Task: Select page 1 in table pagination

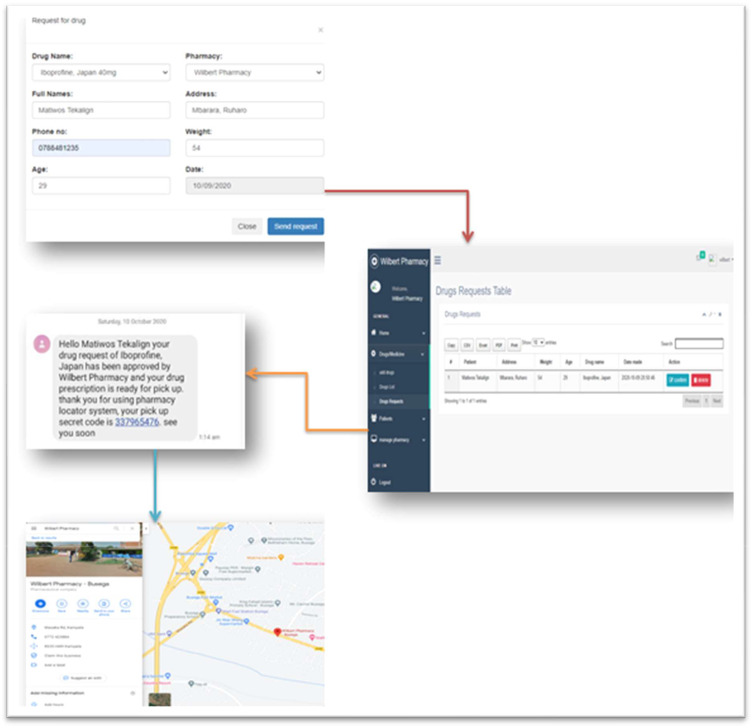Action: point(706,401)
